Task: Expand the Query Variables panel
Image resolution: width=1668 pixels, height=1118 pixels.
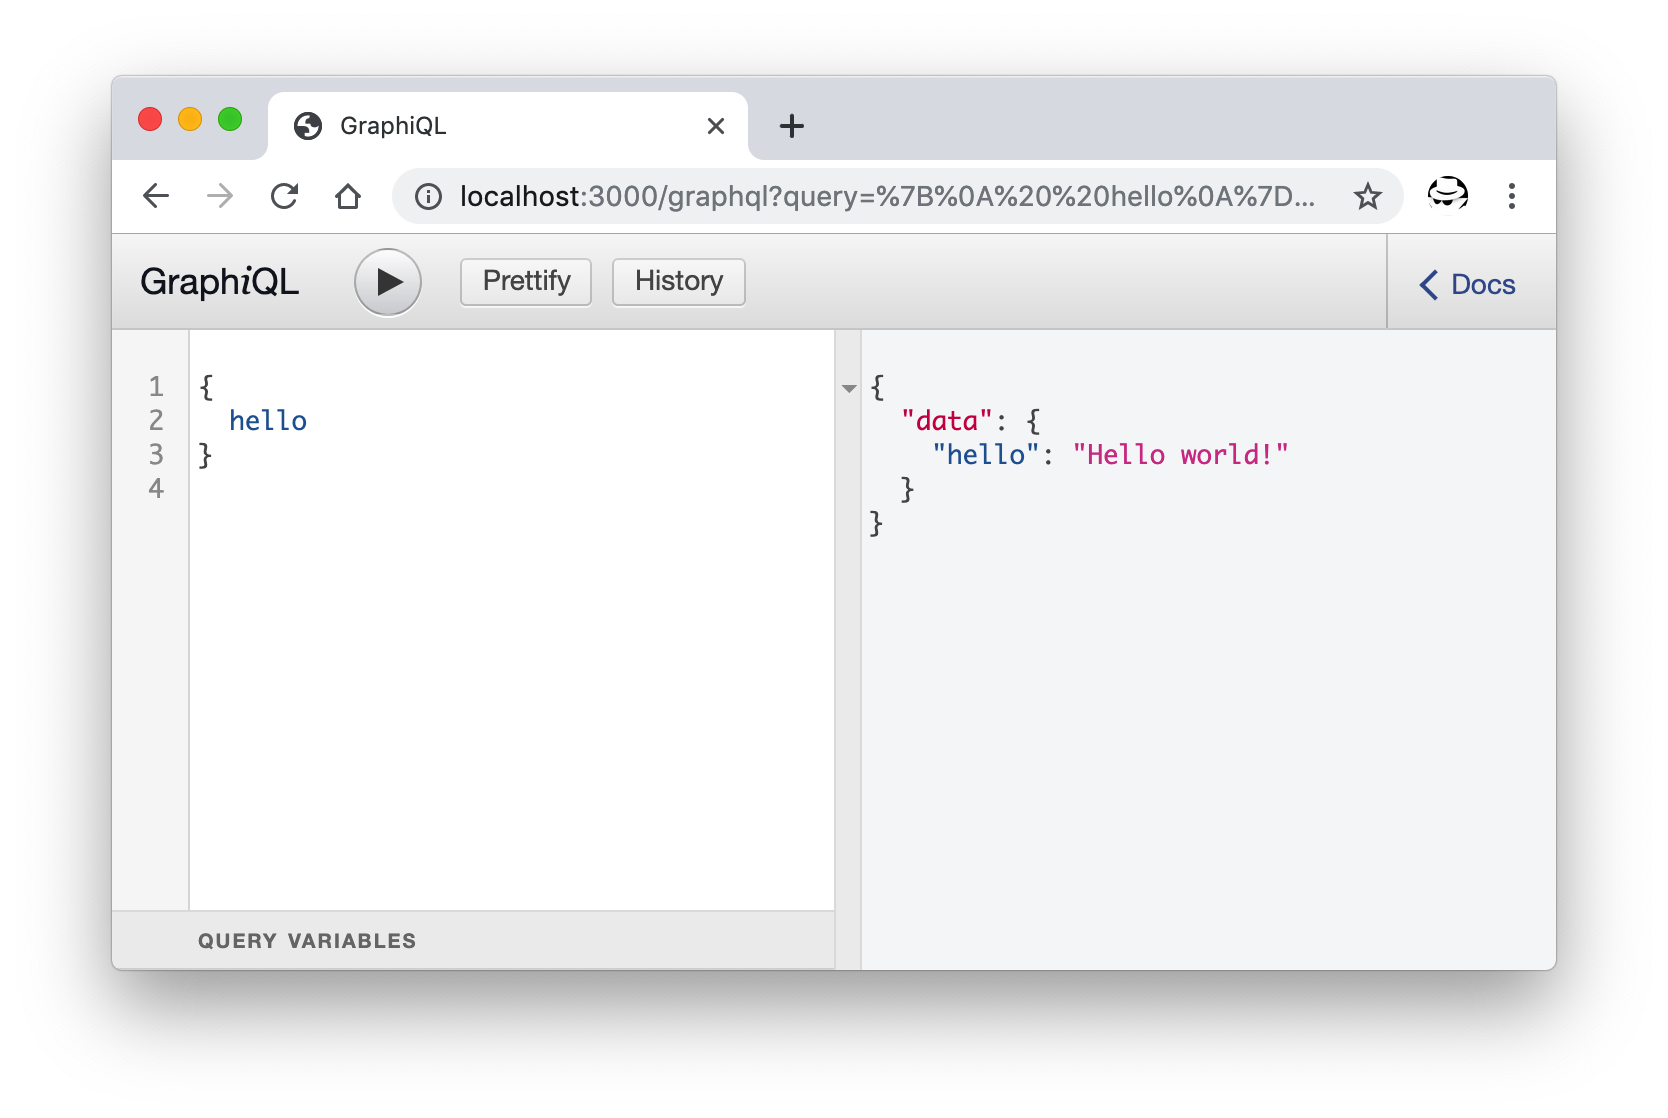Action: [474, 940]
